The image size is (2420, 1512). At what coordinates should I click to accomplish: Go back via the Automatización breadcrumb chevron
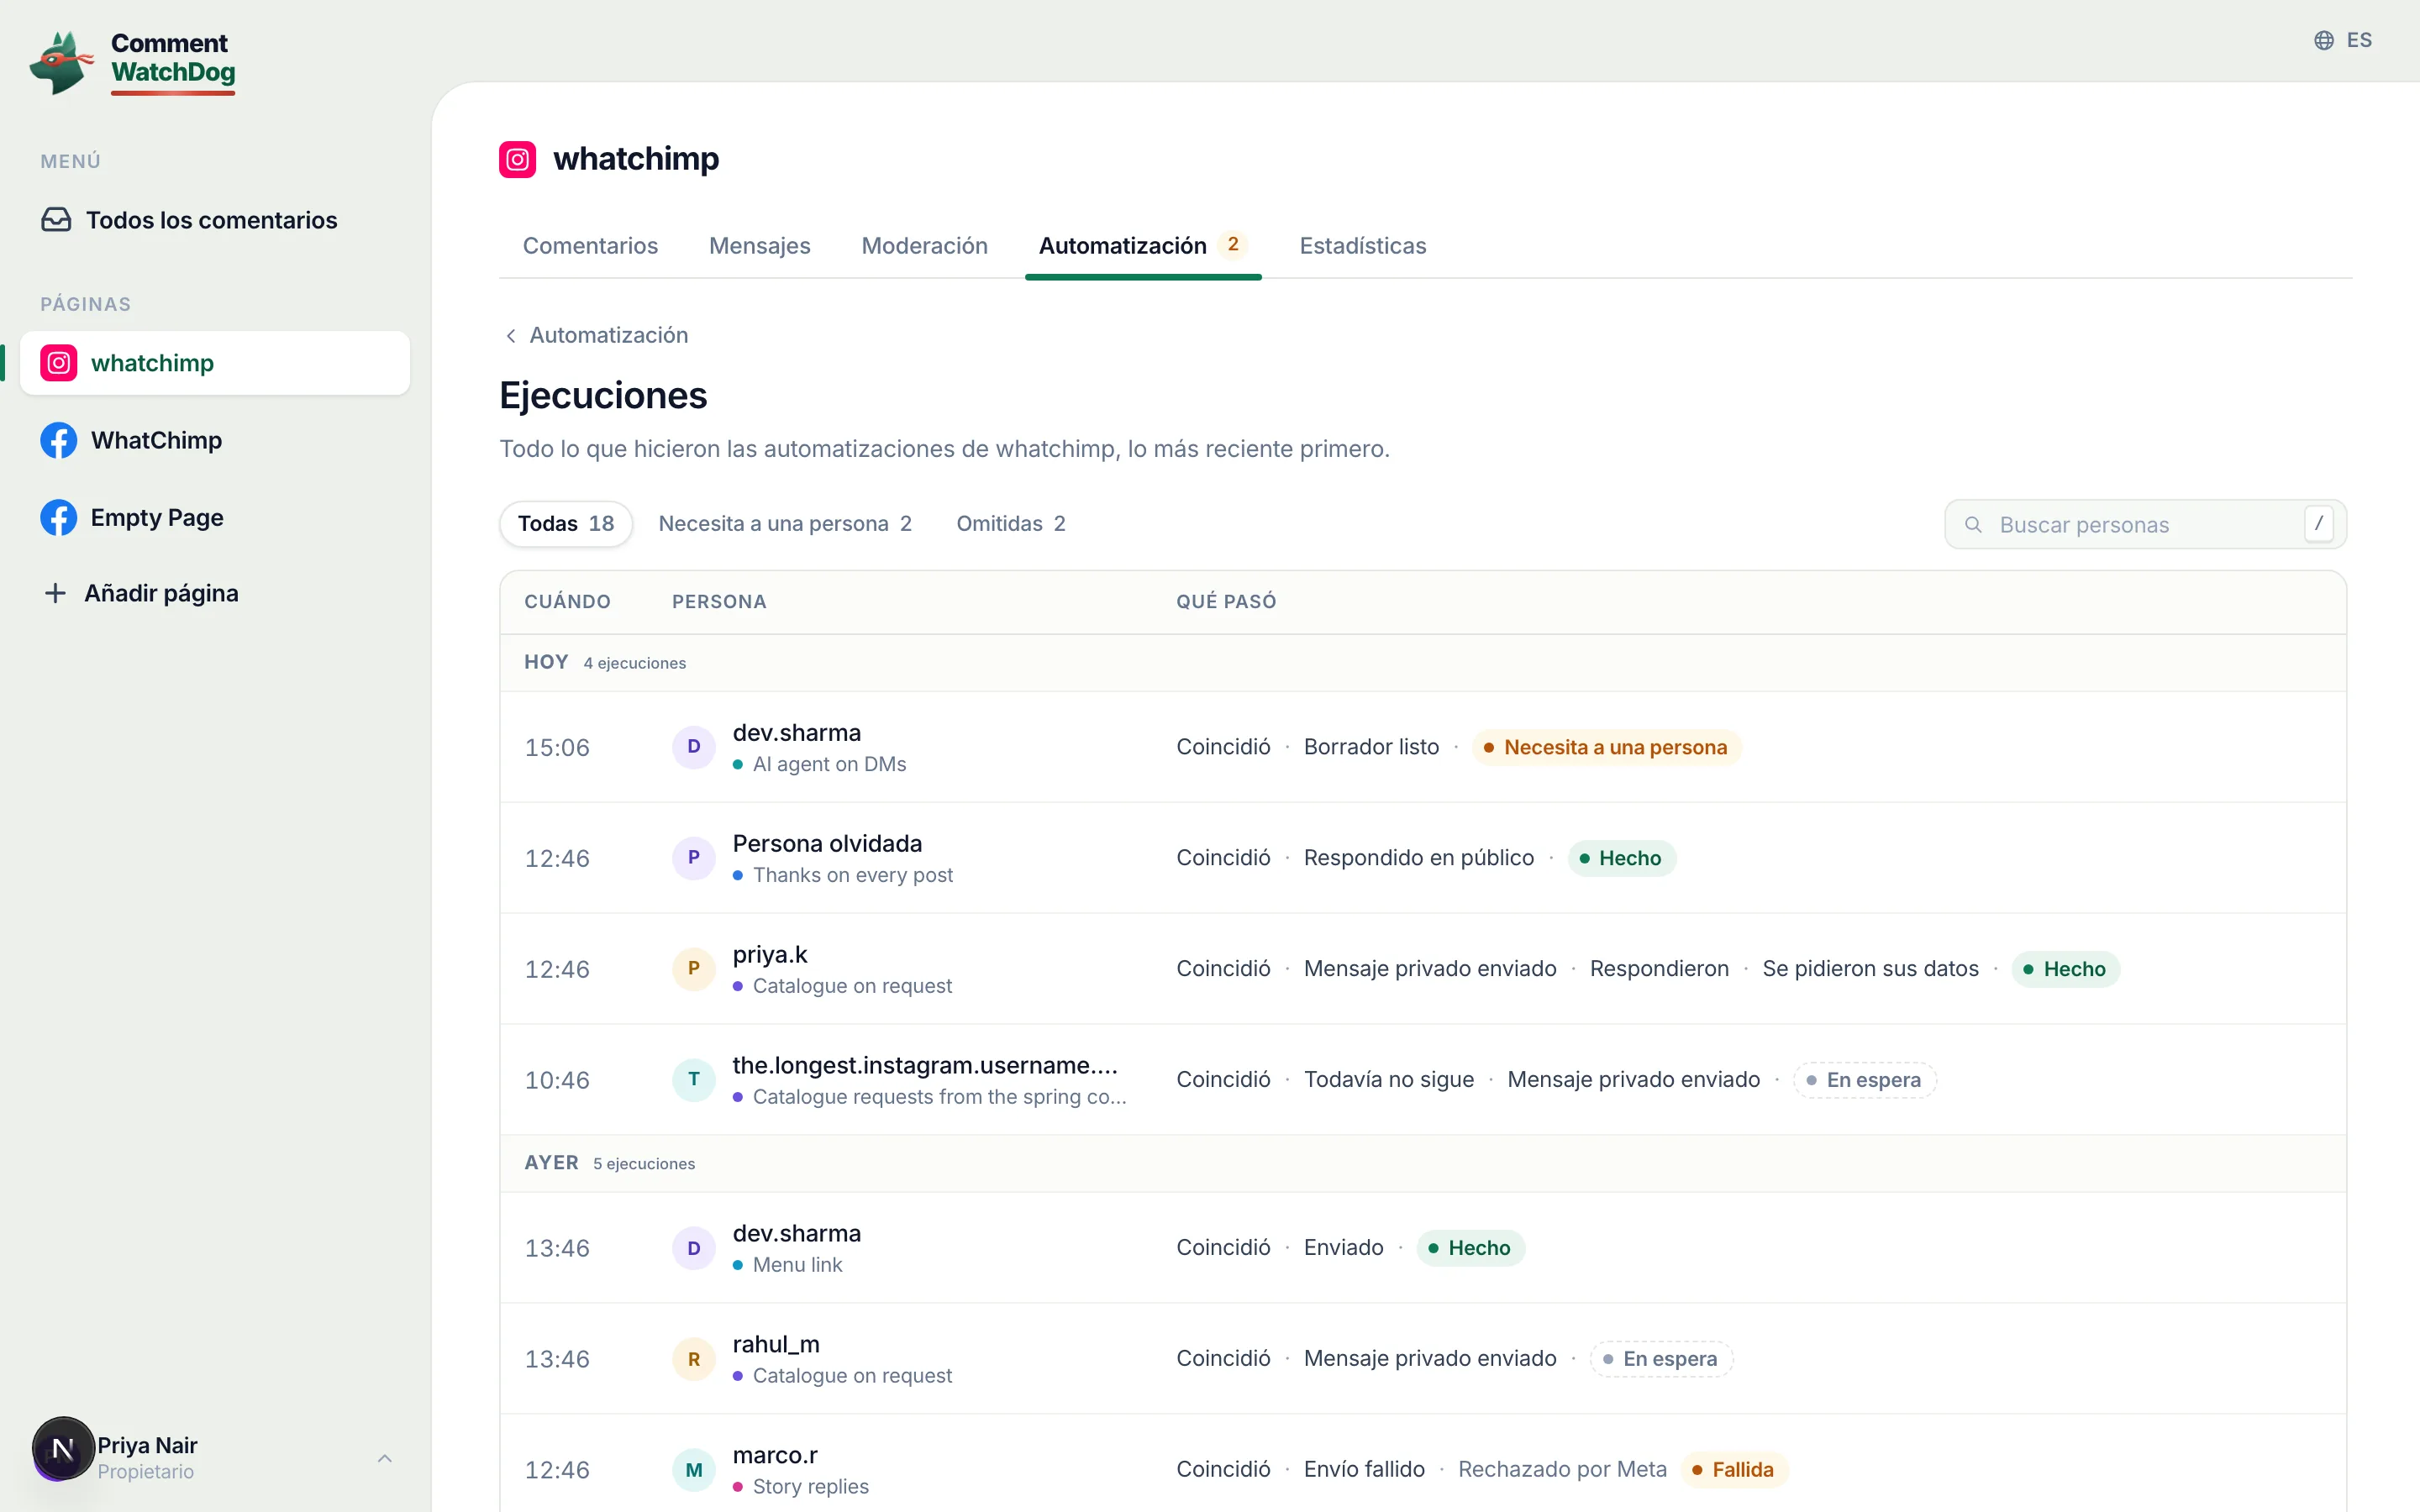[x=511, y=336]
